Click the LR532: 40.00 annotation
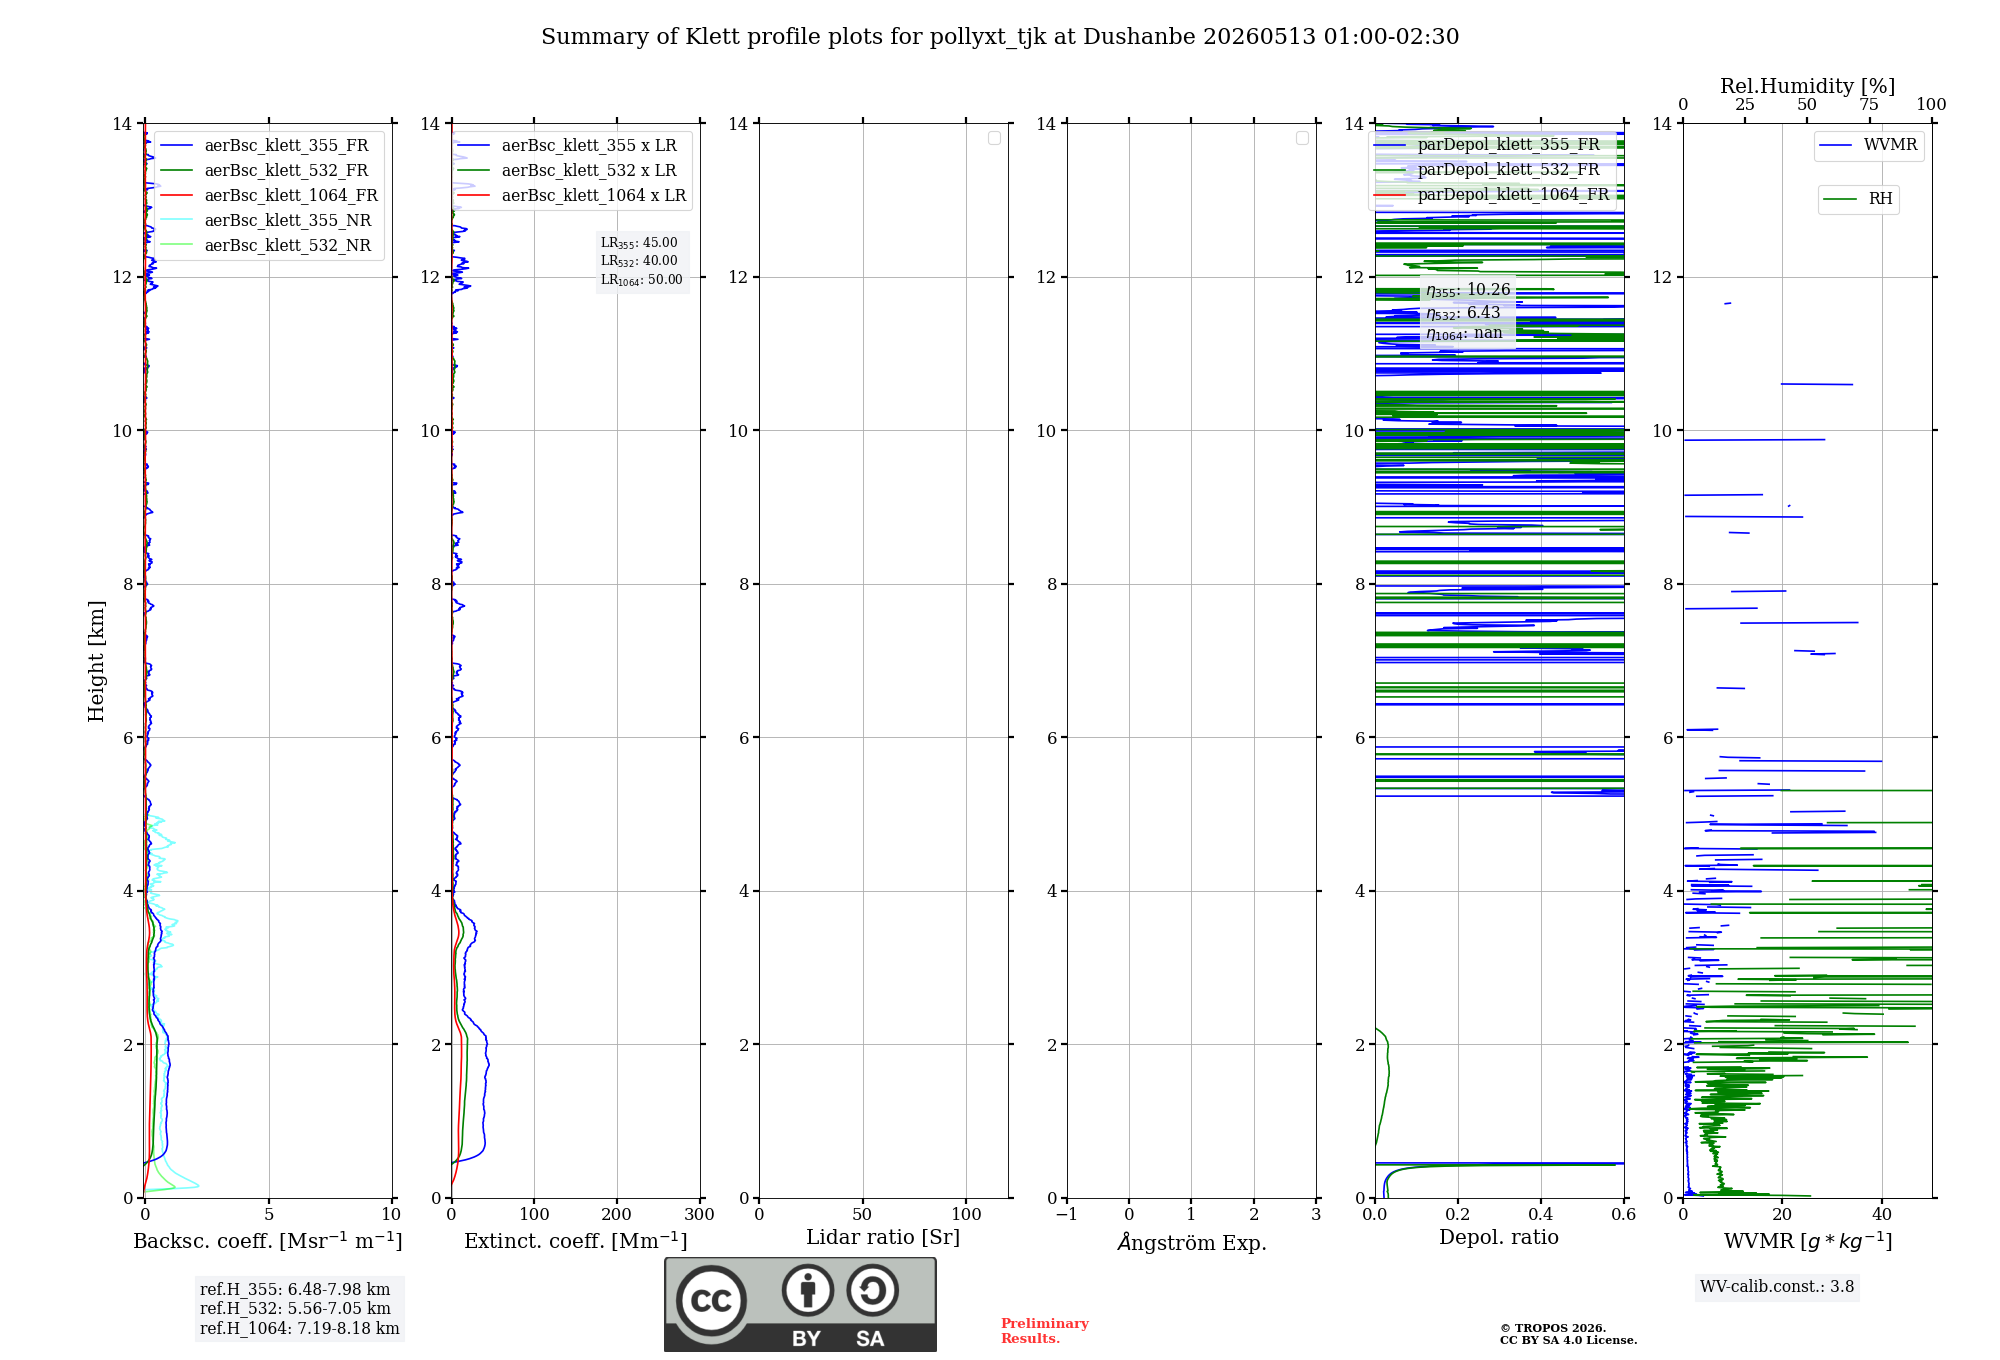 (639, 261)
